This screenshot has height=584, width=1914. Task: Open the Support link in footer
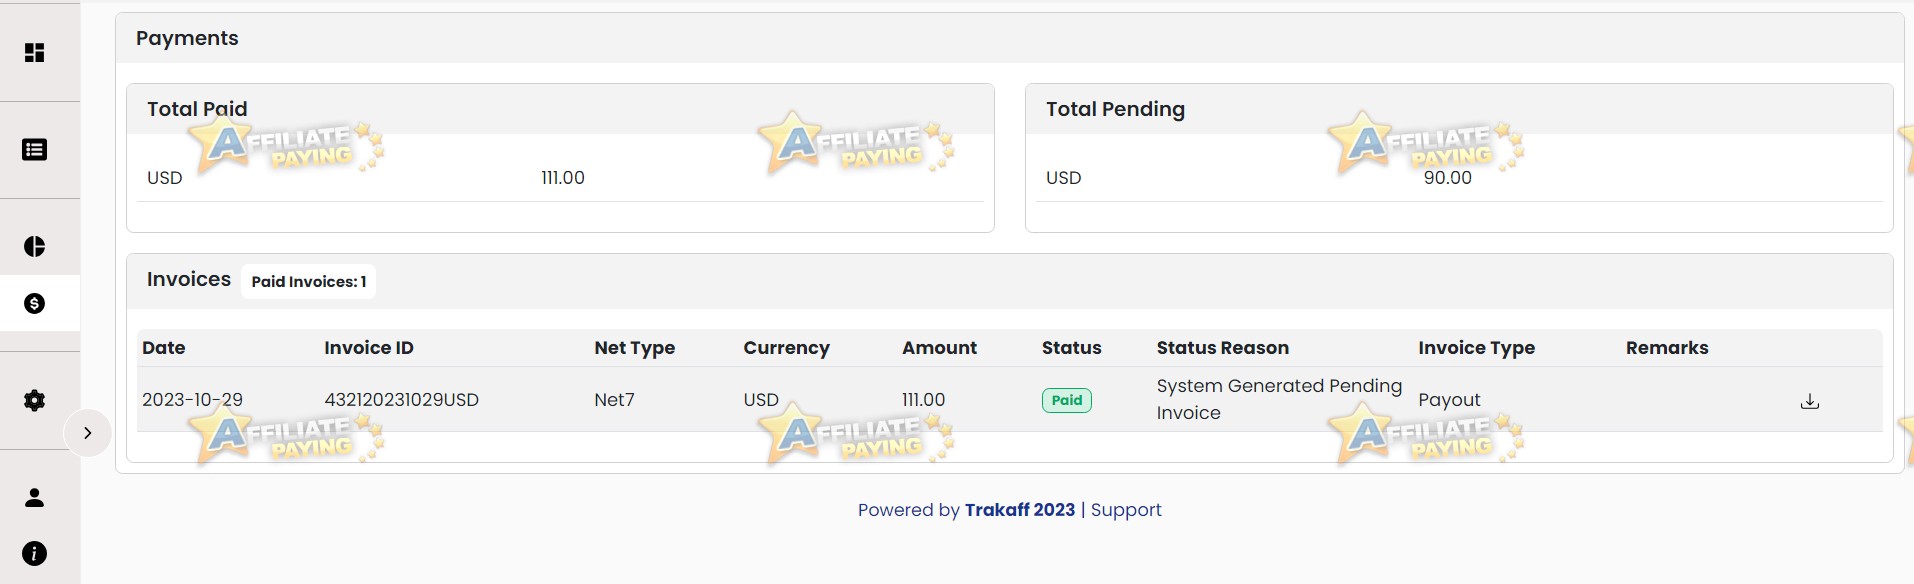pos(1126,510)
